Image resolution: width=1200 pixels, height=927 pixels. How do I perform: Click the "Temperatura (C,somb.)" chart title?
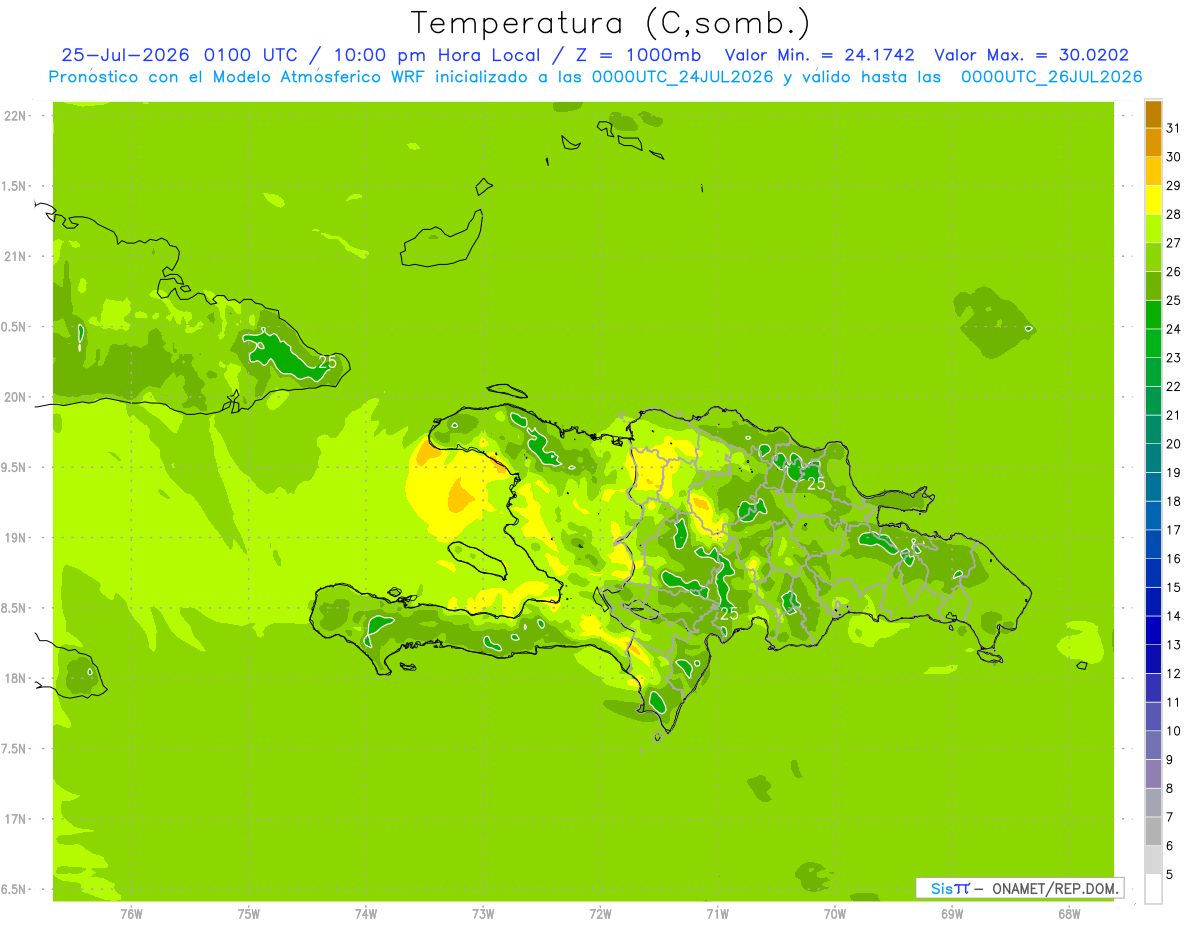coord(610,23)
